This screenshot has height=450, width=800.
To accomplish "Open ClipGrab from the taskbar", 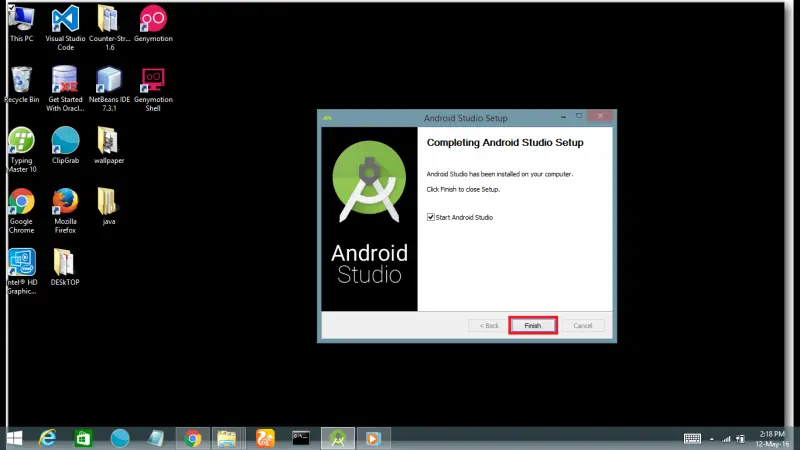I will point(120,438).
